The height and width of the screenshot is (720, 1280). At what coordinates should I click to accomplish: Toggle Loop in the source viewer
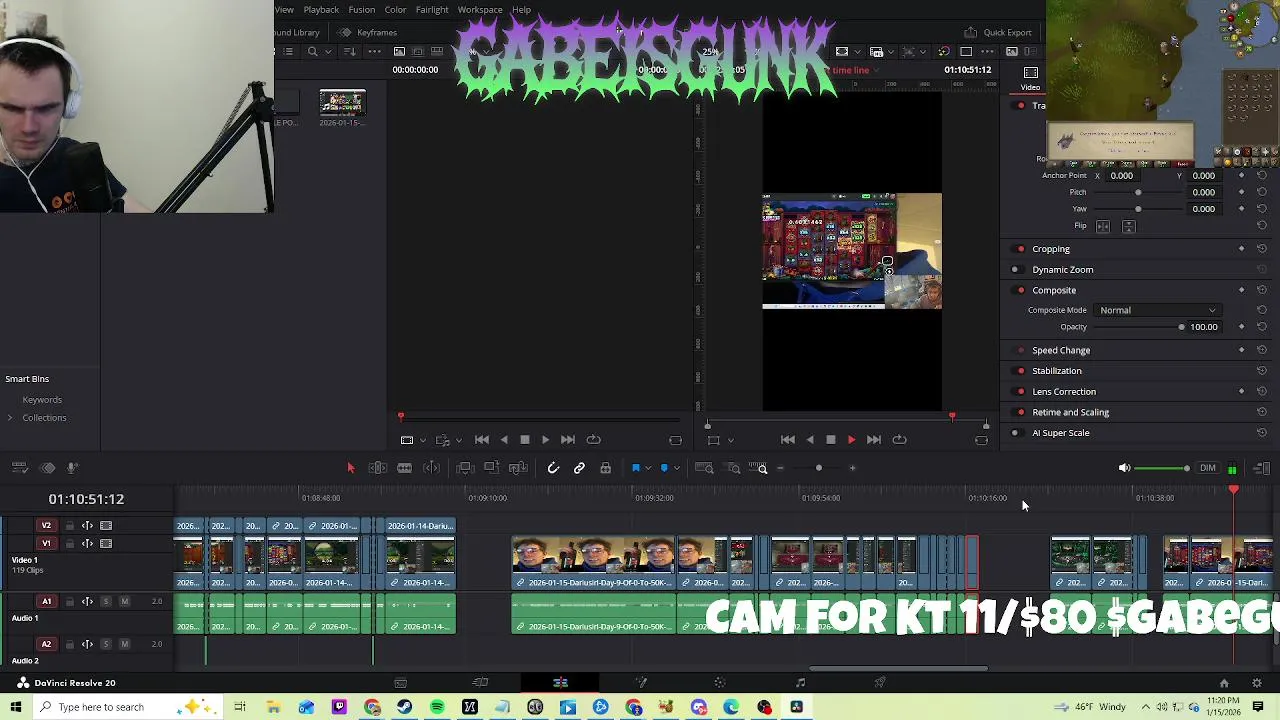[593, 440]
